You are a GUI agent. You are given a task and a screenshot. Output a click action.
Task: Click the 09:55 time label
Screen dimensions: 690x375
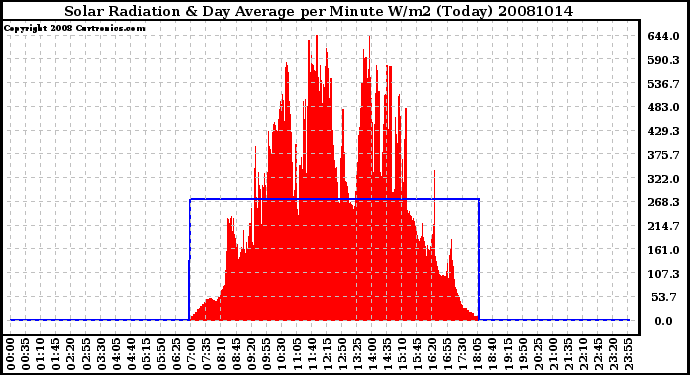(x=266, y=354)
